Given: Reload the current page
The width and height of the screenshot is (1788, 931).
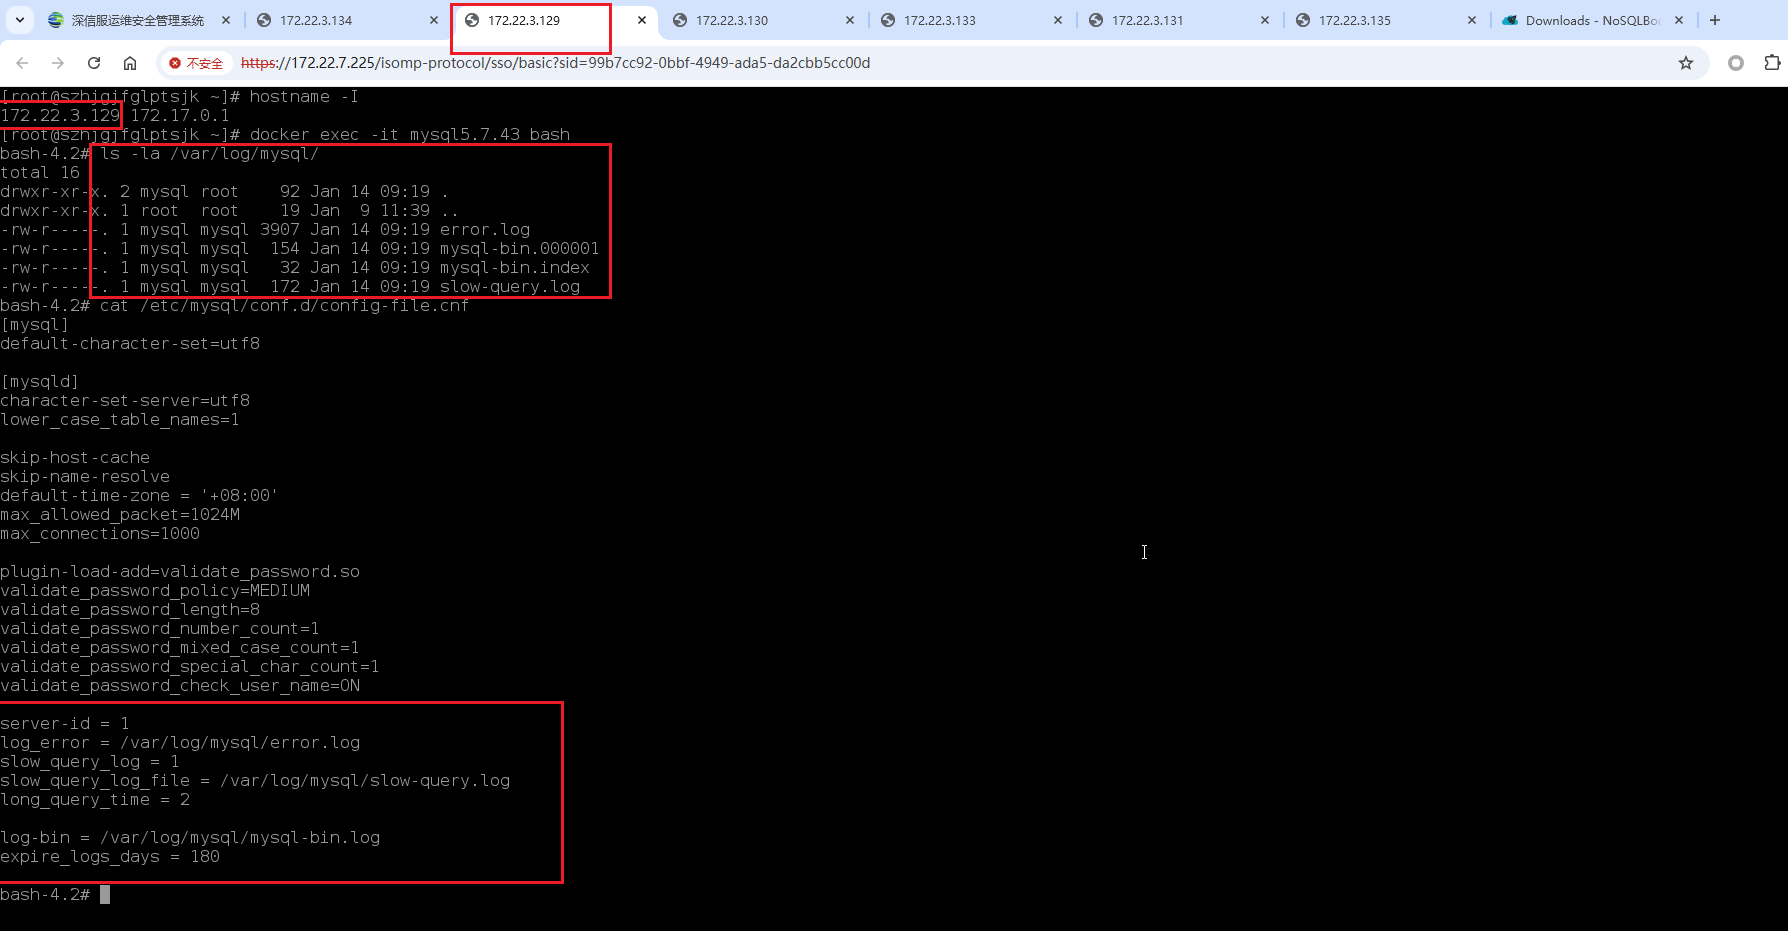Looking at the screenshot, I should point(94,63).
